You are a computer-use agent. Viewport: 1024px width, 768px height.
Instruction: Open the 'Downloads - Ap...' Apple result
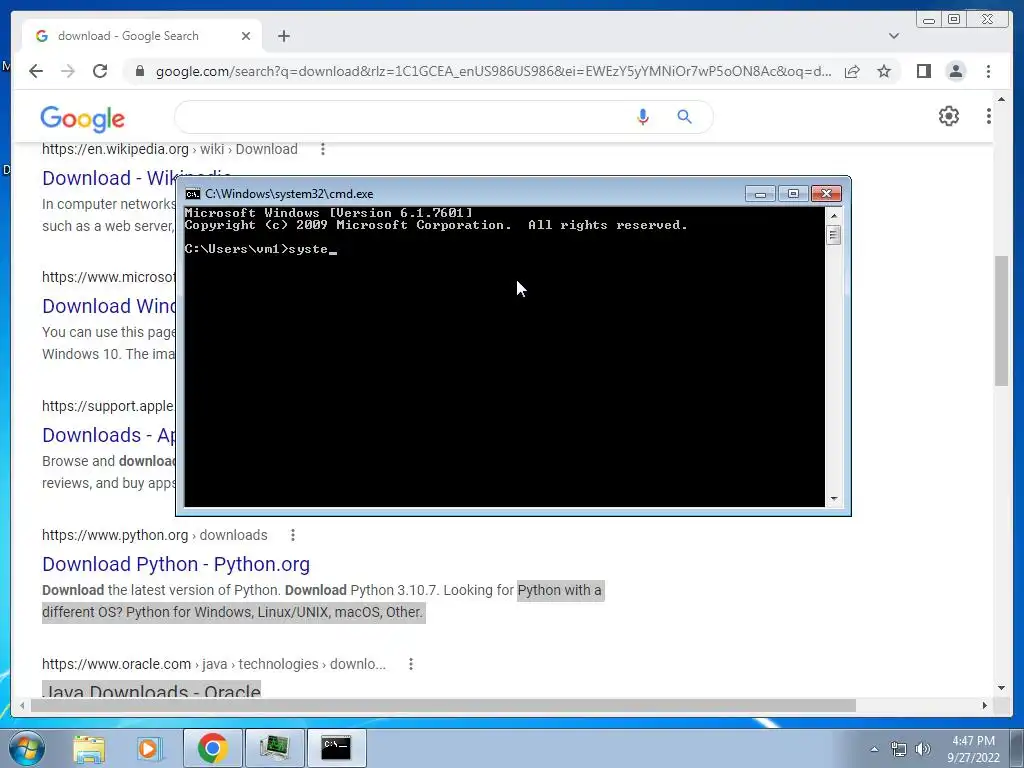[109, 435]
